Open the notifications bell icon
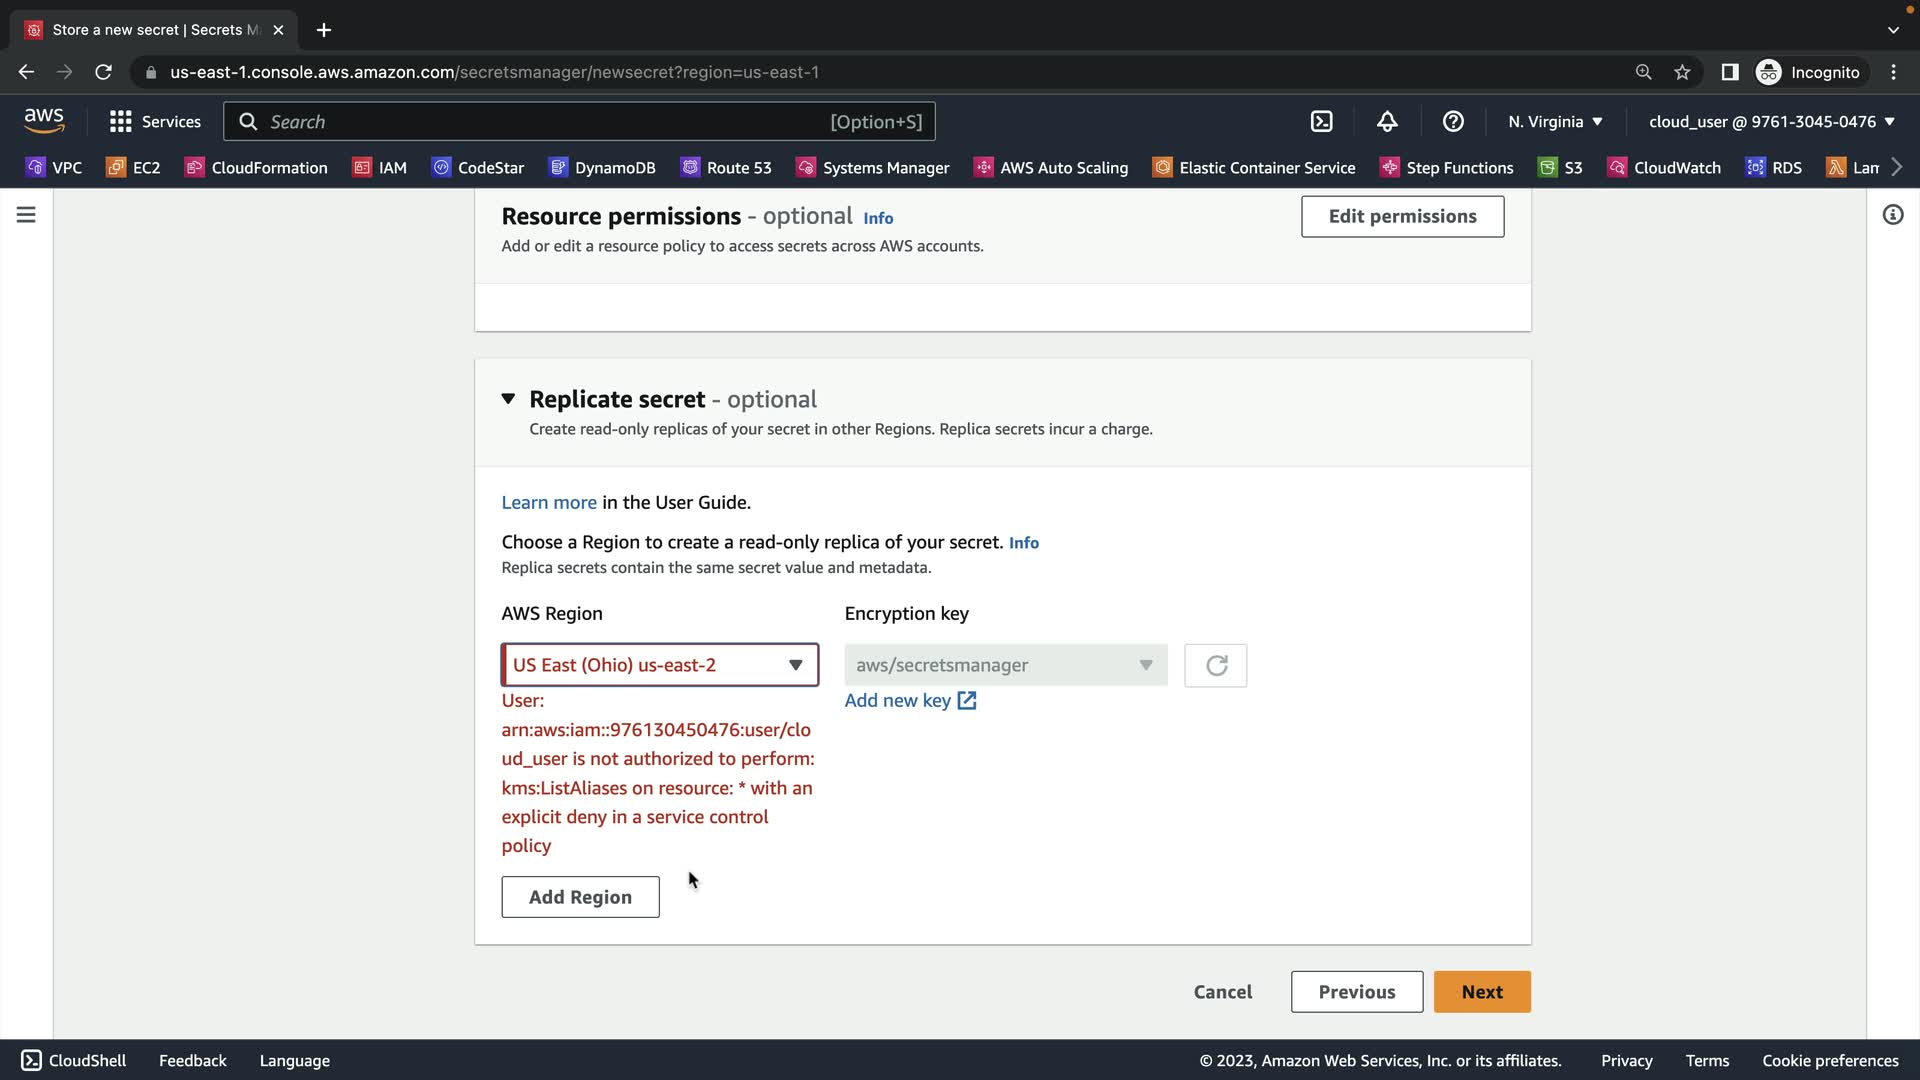The width and height of the screenshot is (1920, 1080). click(x=1387, y=121)
